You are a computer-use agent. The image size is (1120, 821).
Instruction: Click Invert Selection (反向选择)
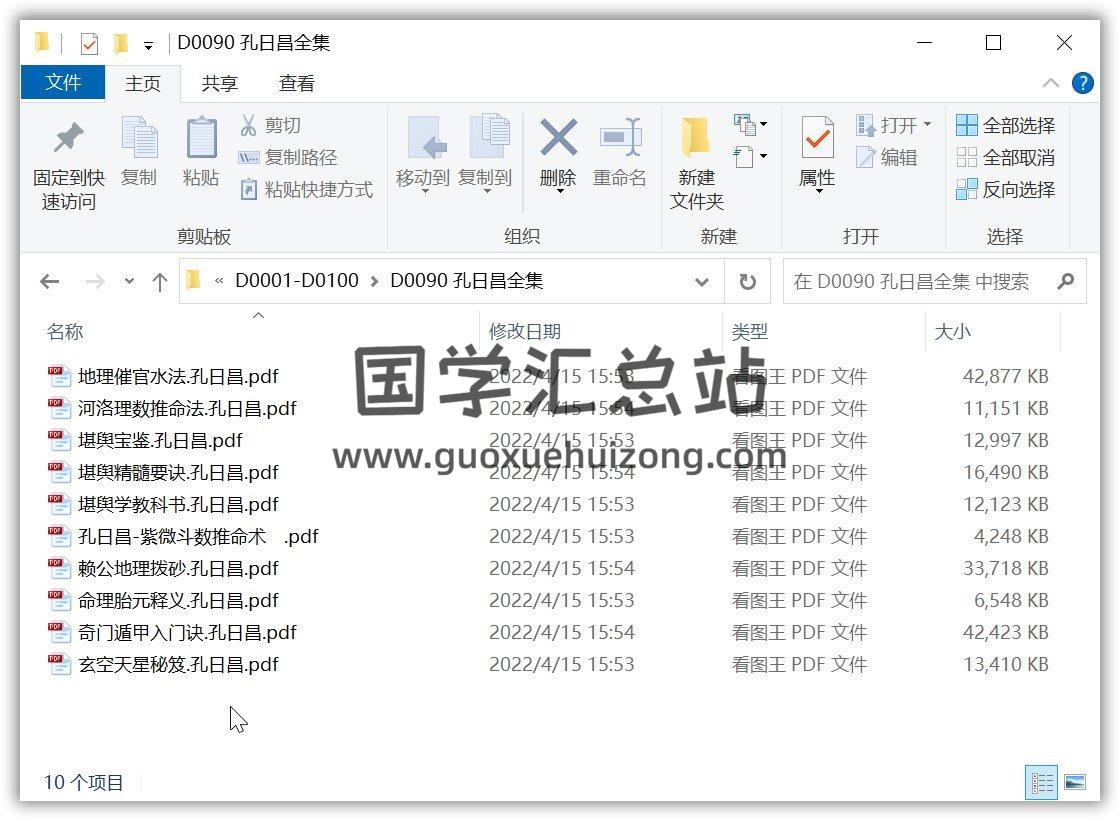coord(1006,190)
